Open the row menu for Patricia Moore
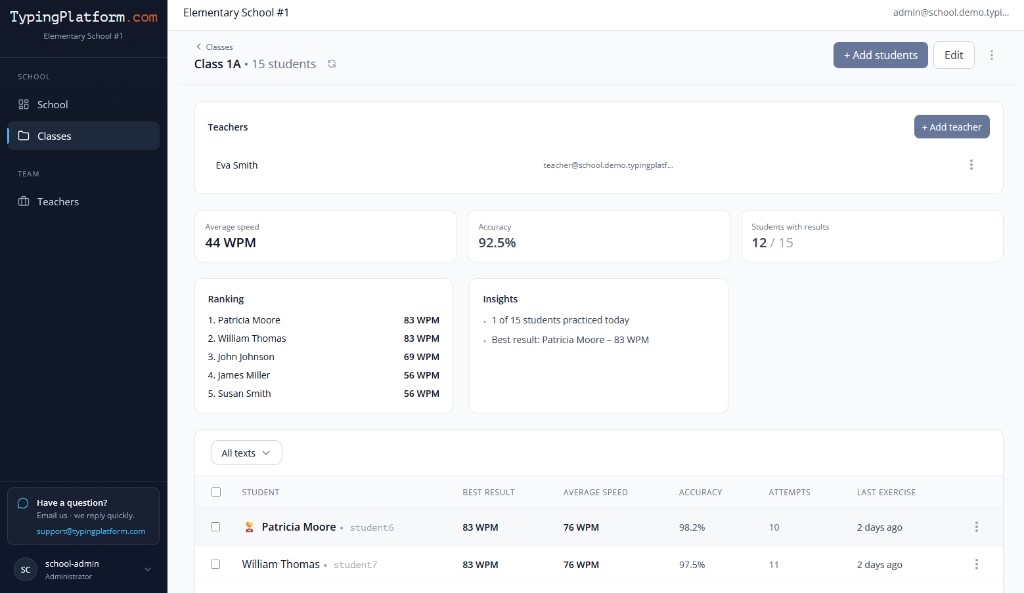This screenshot has width=1024, height=593. (976, 527)
